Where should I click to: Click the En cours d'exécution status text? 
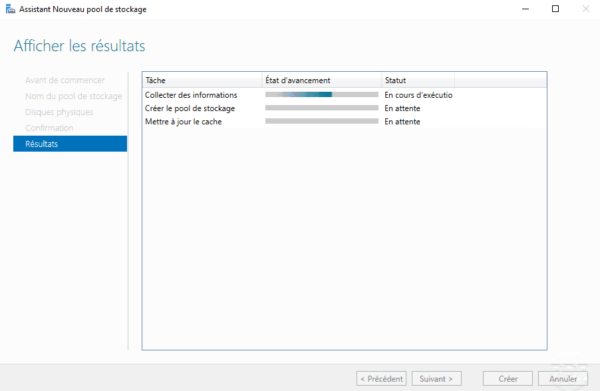click(x=418, y=95)
